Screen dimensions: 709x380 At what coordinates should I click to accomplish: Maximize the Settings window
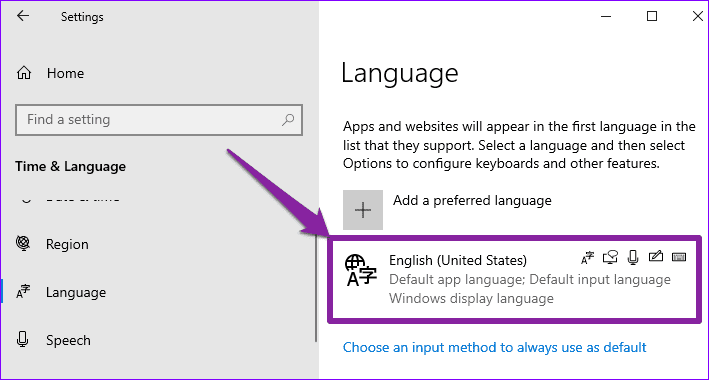[x=652, y=16]
